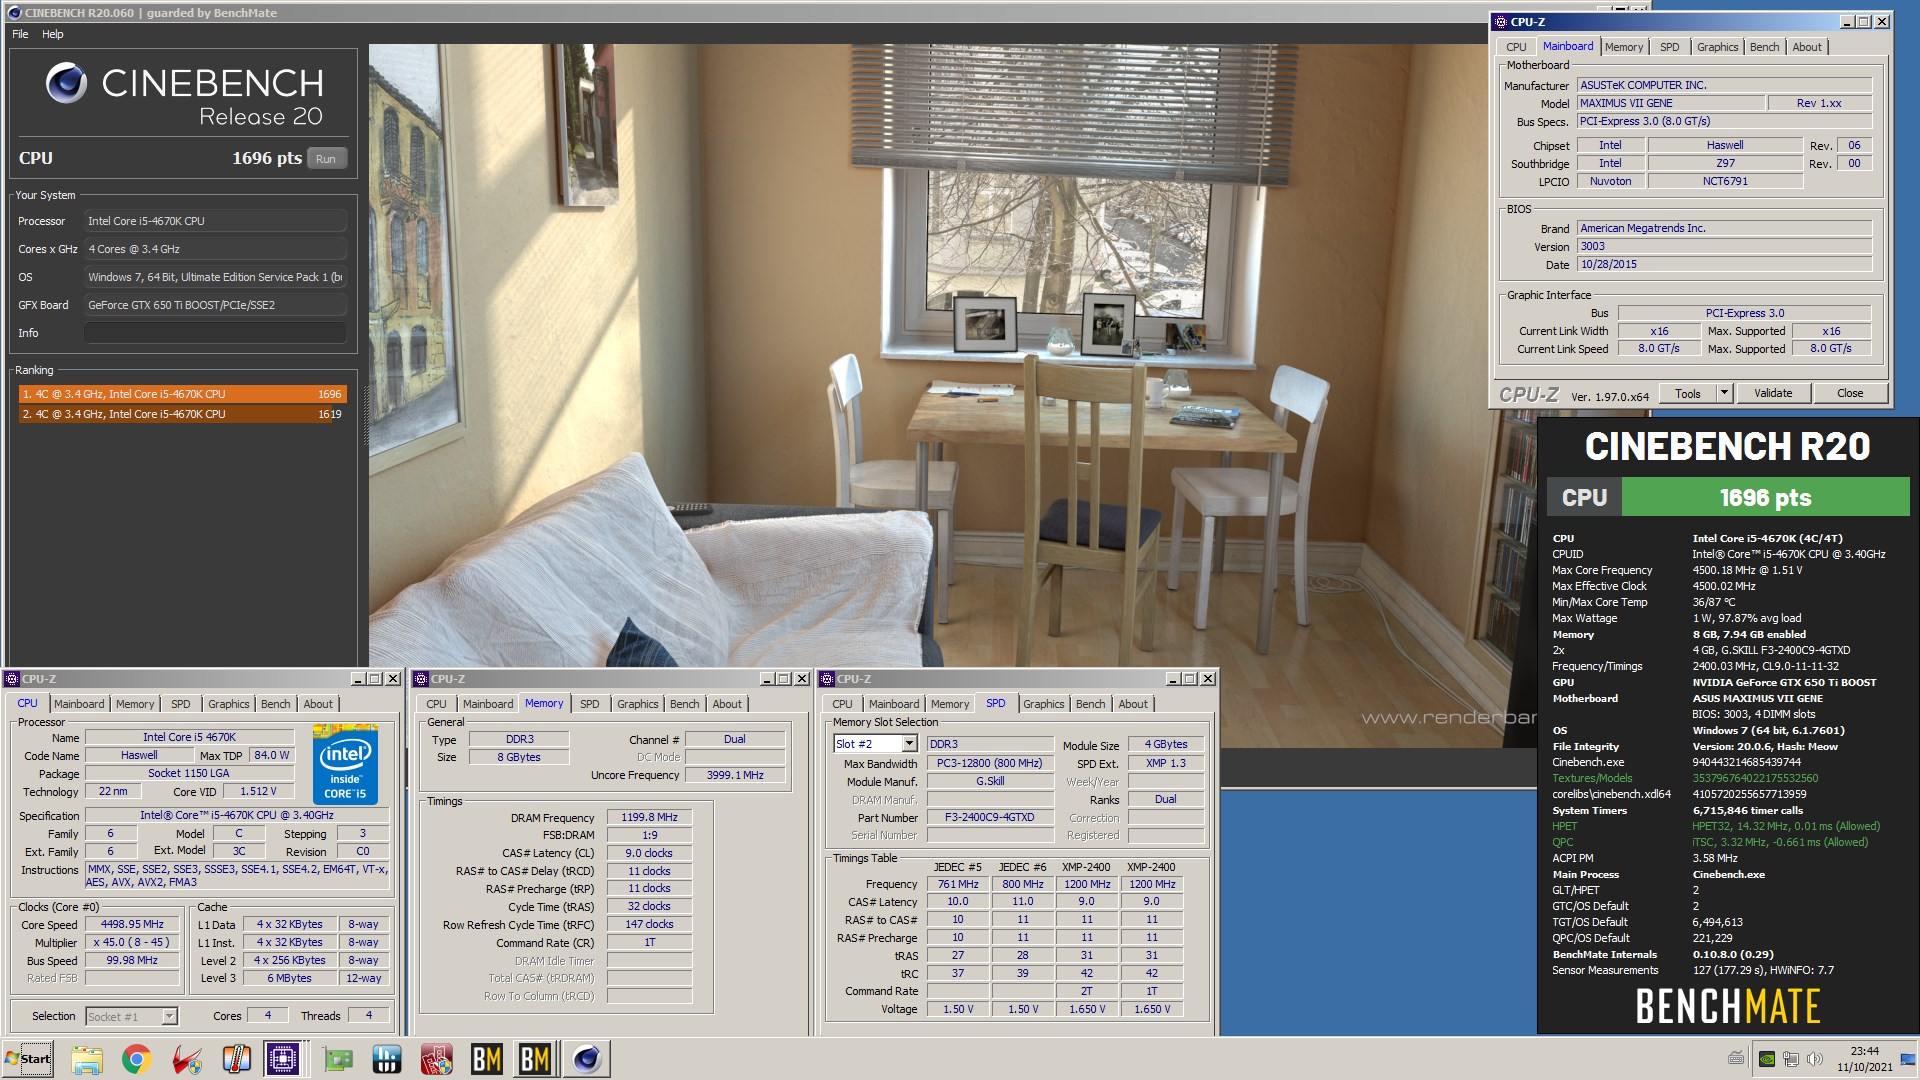Select first ranking entry scoring 1696
1920x1080 pixels.
(182, 394)
